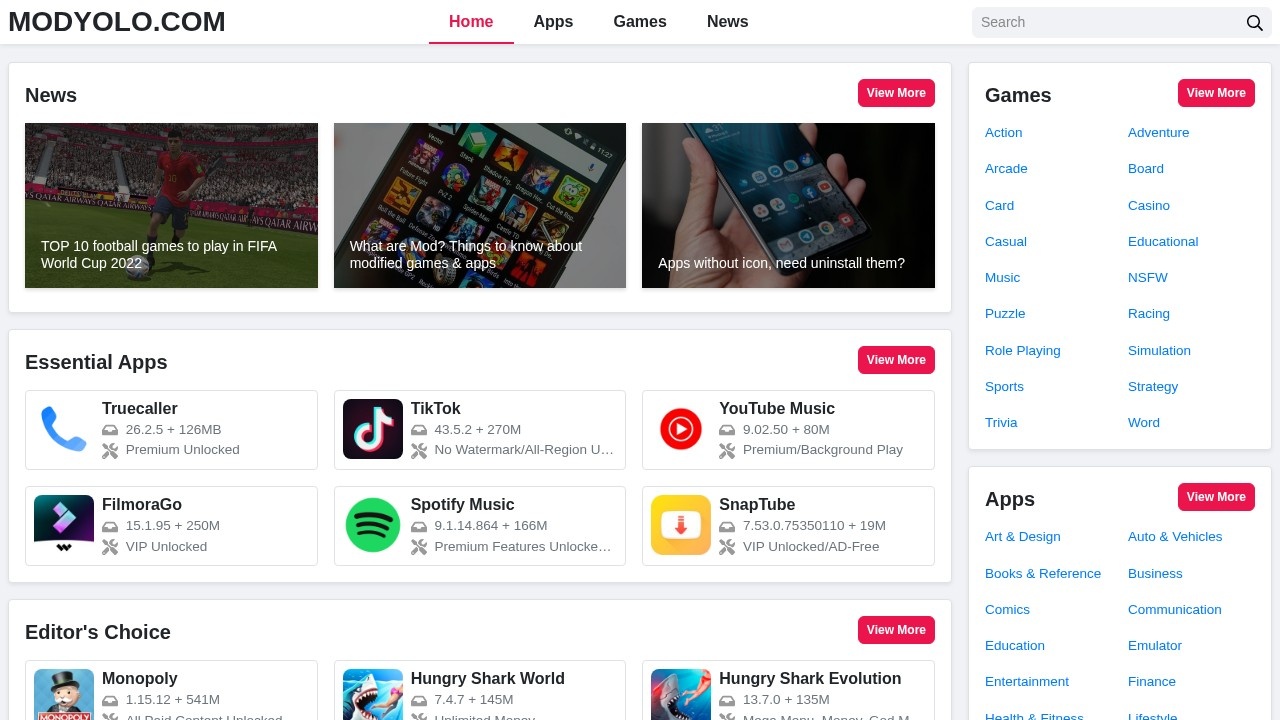Open the Monopoly game icon
Viewport: 1280px width, 720px height.
[64, 694]
